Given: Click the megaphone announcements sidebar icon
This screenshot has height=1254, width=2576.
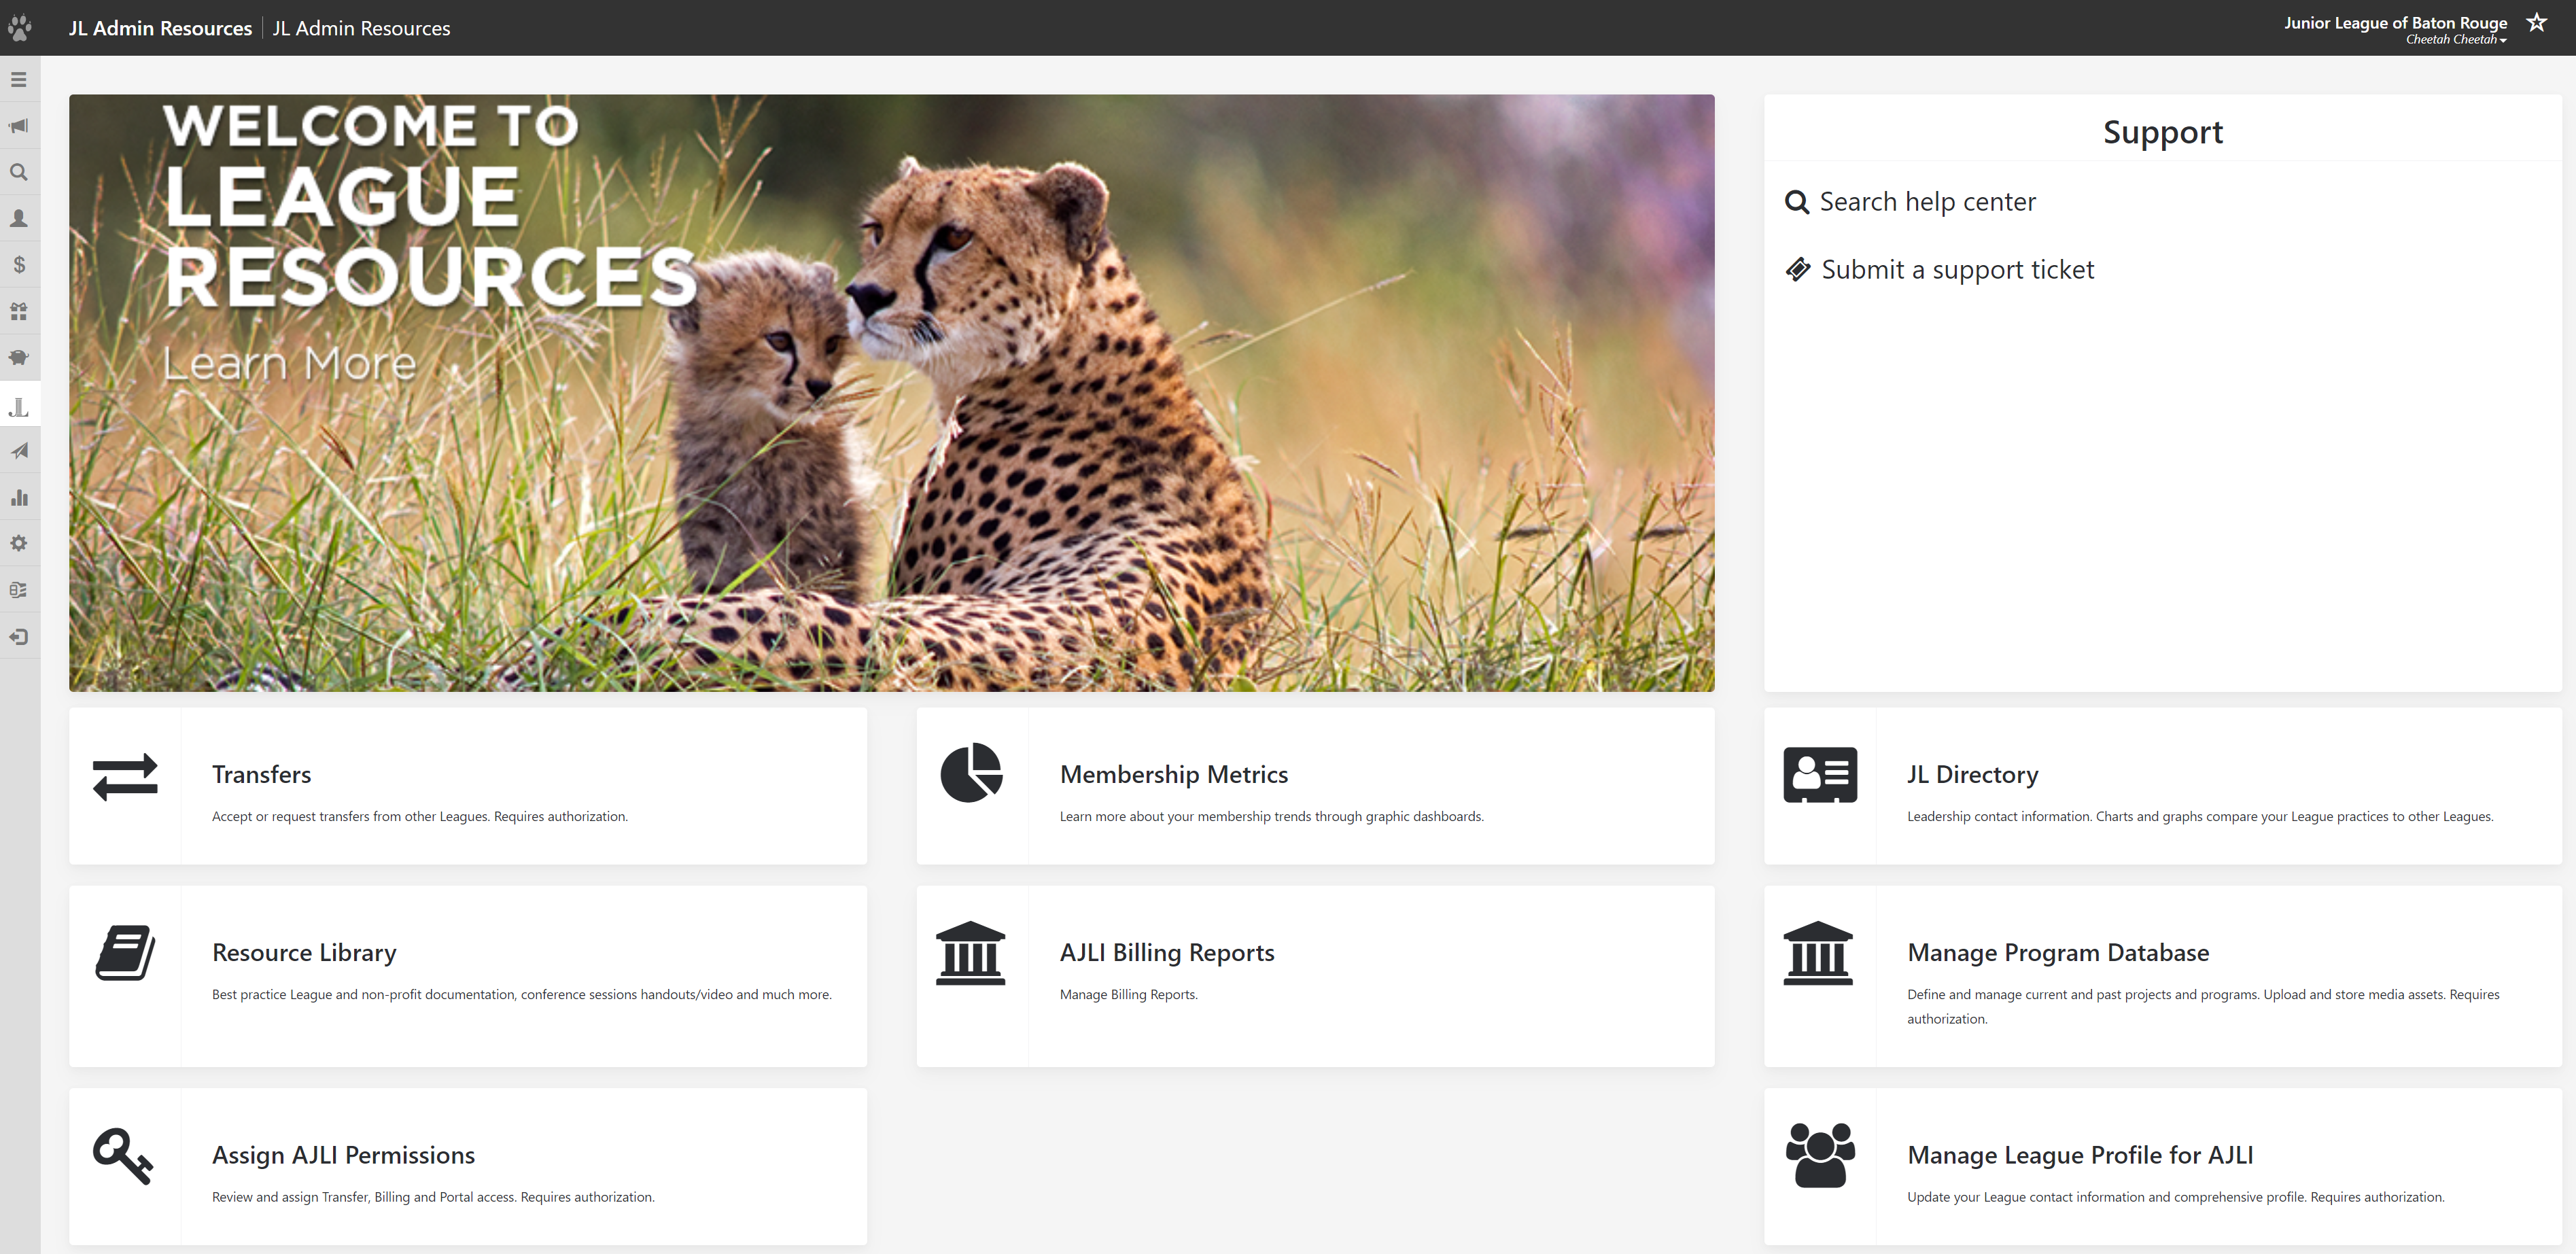Looking at the screenshot, I should click(x=19, y=126).
